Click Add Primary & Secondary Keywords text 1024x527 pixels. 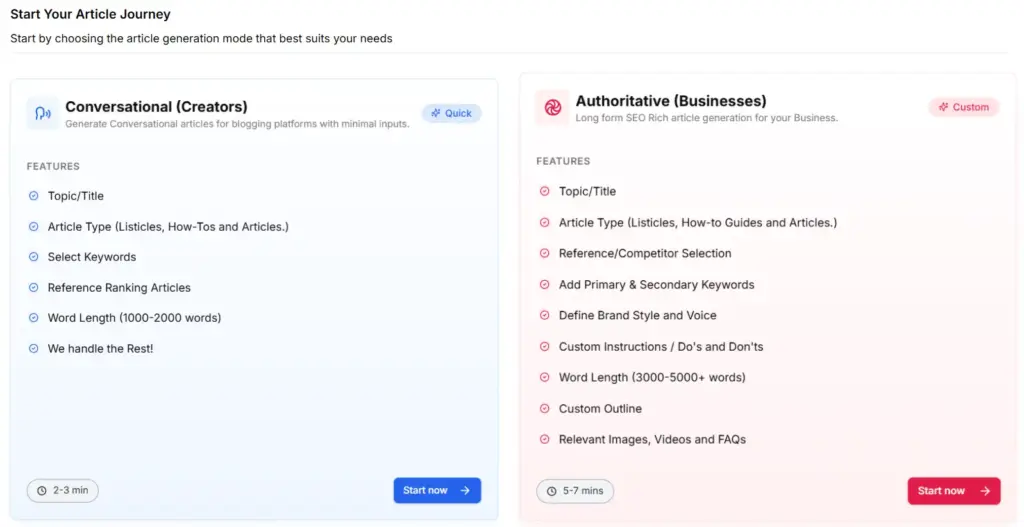pyautogui.click(x=656, y=285)
